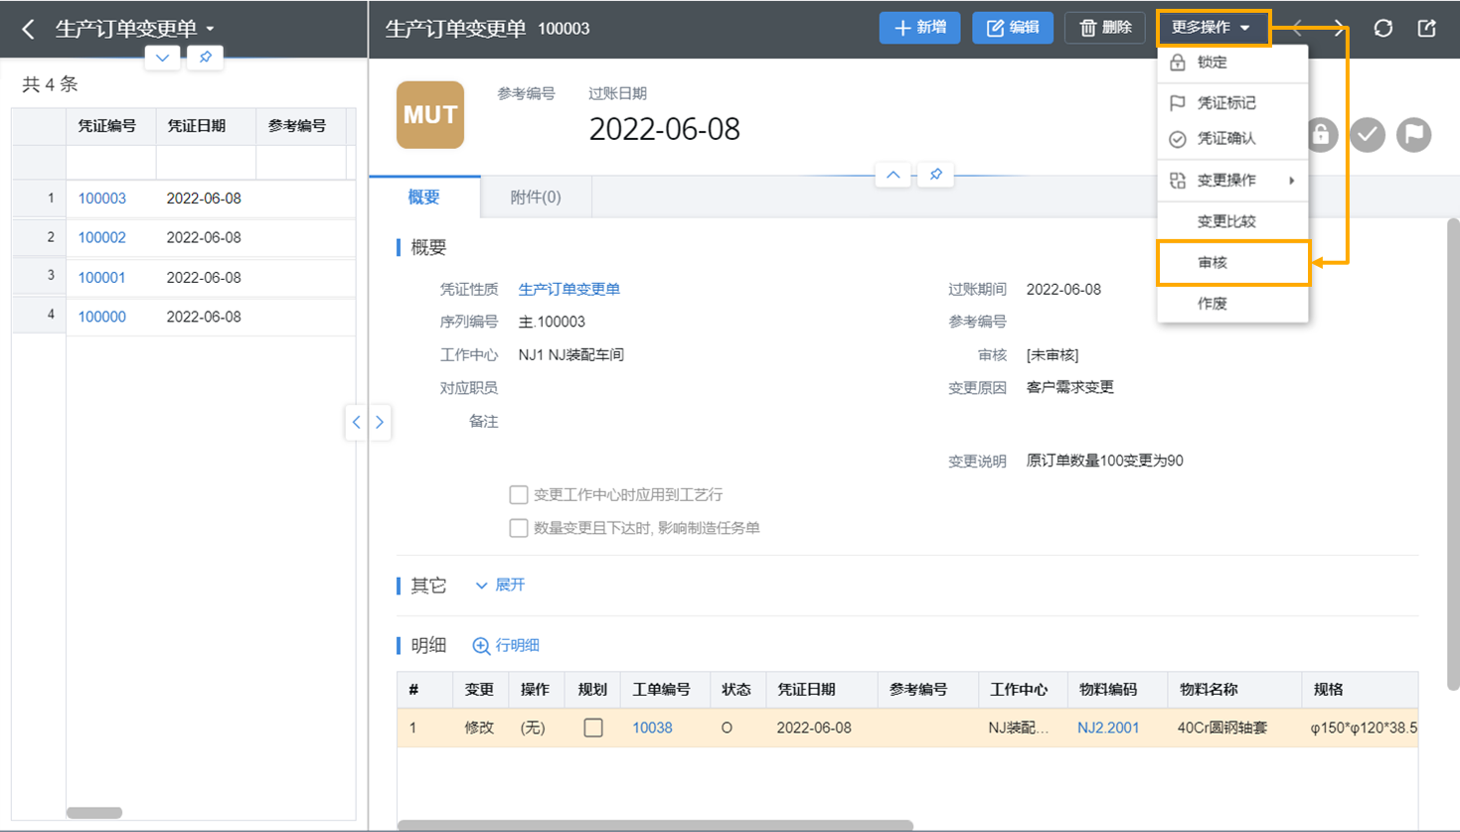Click the 凭证日期 filter input field

click(206, 162)
